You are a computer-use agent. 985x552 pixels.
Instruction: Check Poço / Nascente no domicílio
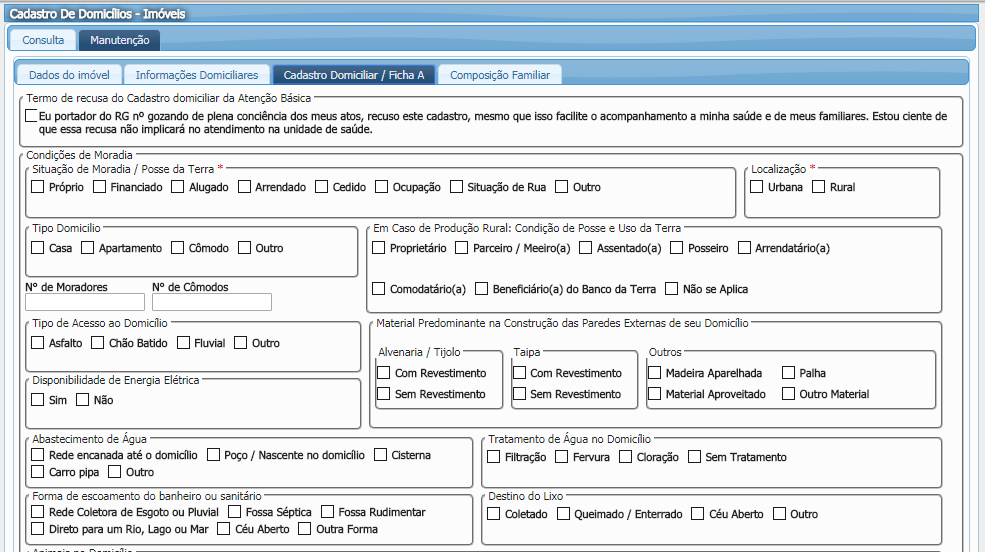[x=213, y=454]
